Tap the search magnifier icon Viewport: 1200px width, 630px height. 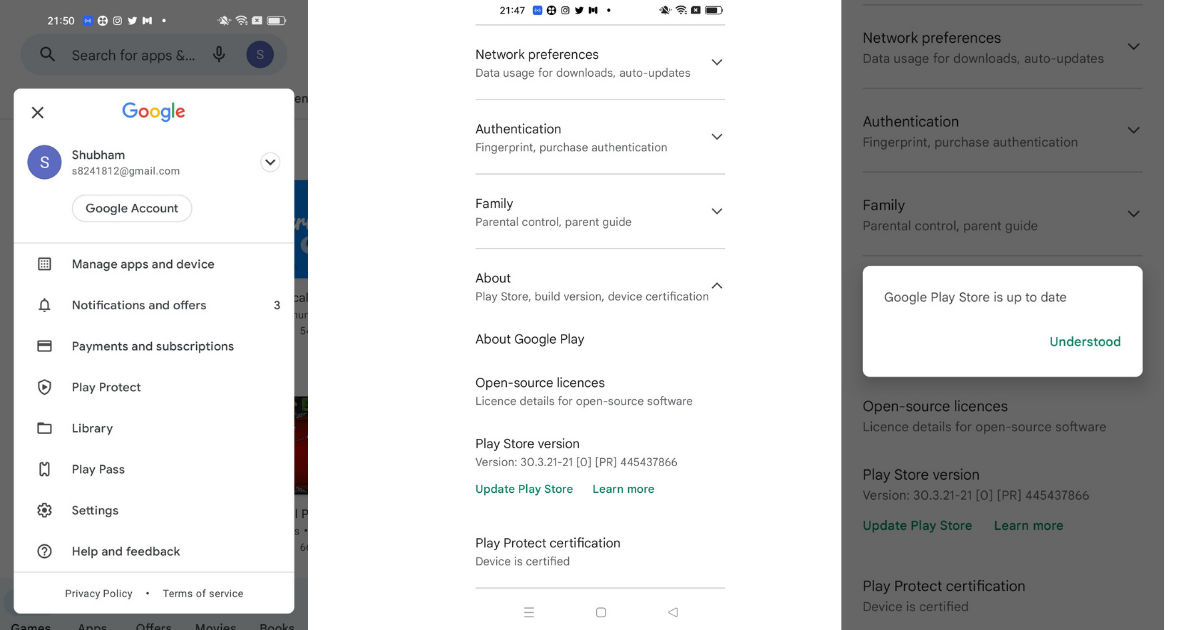pyautogui.click(x=47, y=55)
